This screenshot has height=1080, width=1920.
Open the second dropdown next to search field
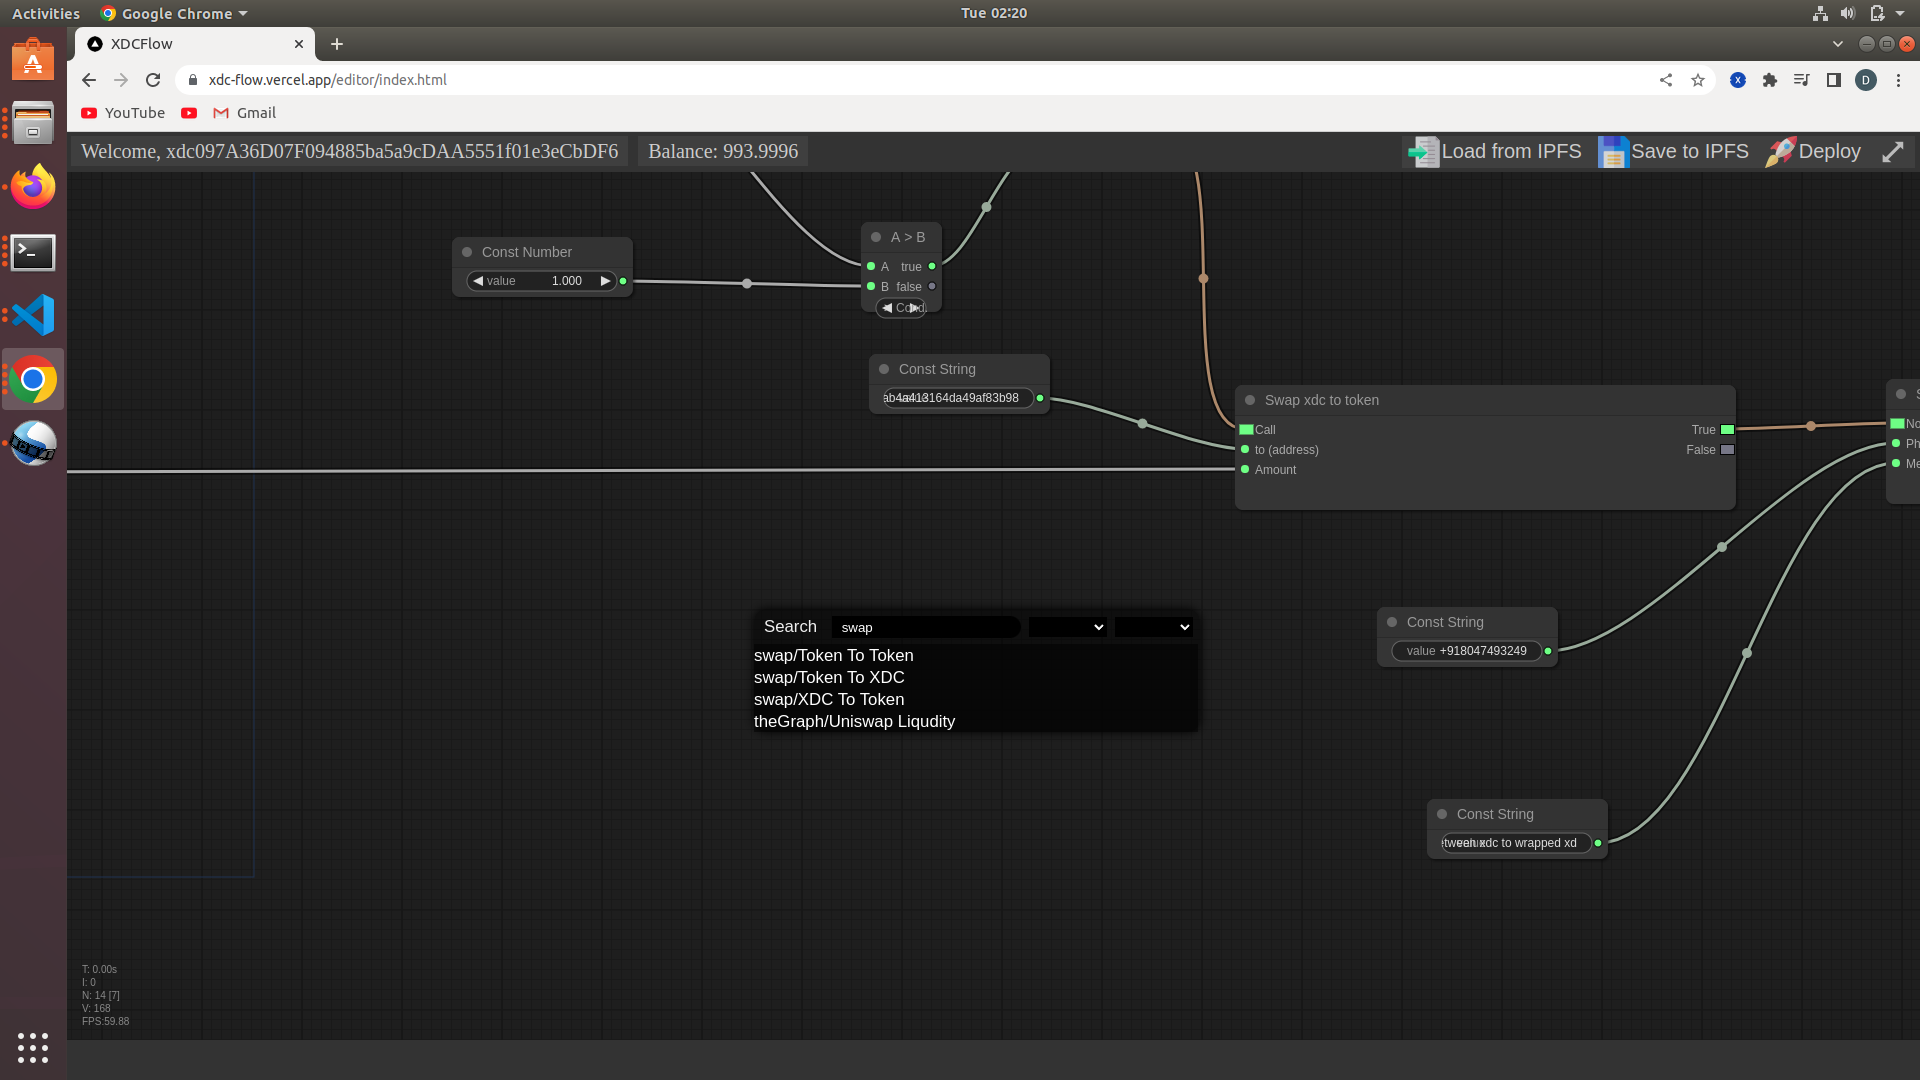[1153, 627]
